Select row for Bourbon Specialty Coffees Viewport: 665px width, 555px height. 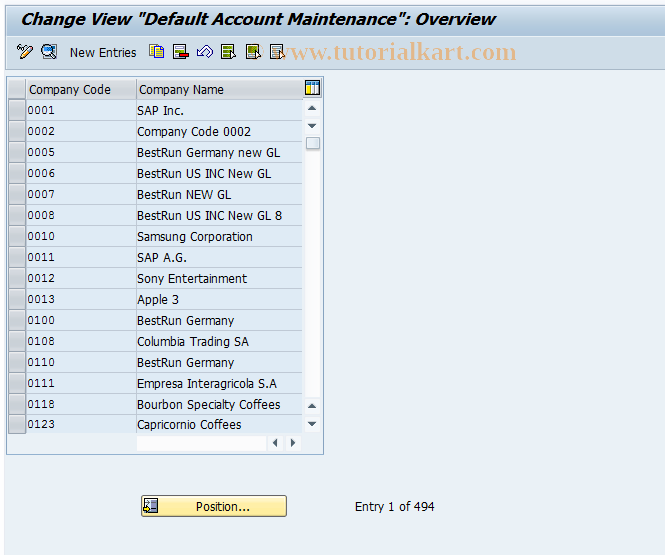17,404
